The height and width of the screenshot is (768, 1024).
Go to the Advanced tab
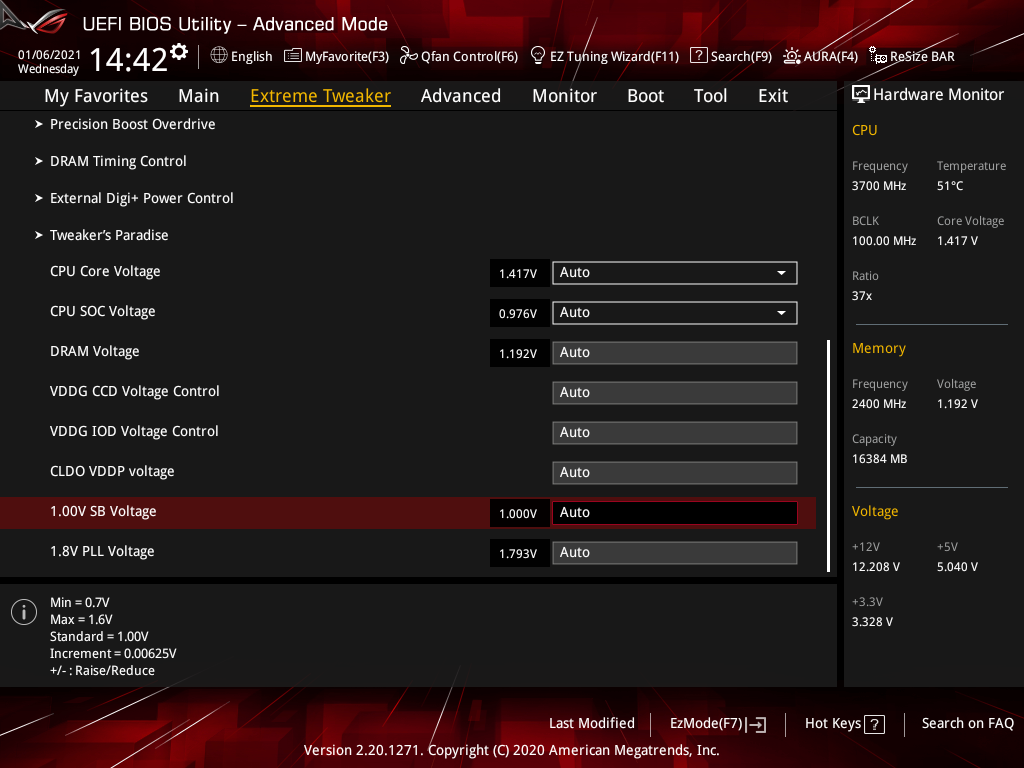[x=461, y=96]
